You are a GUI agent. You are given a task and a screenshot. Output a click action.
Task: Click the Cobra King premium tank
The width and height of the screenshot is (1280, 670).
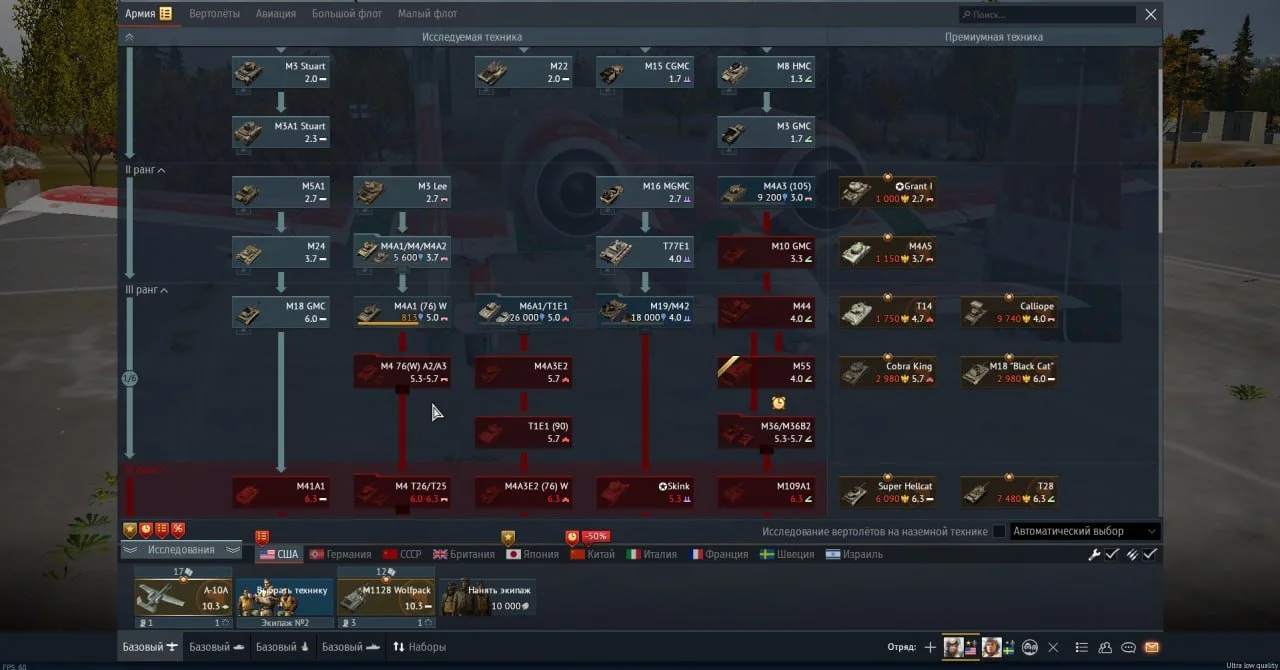(887, 372)
